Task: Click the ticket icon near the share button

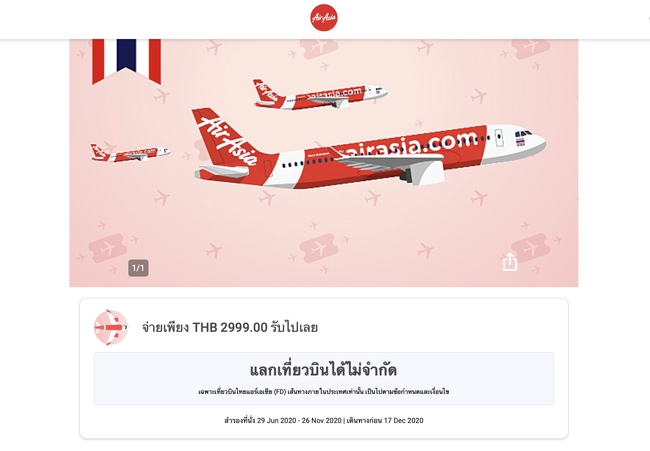Action: (530, 248)
